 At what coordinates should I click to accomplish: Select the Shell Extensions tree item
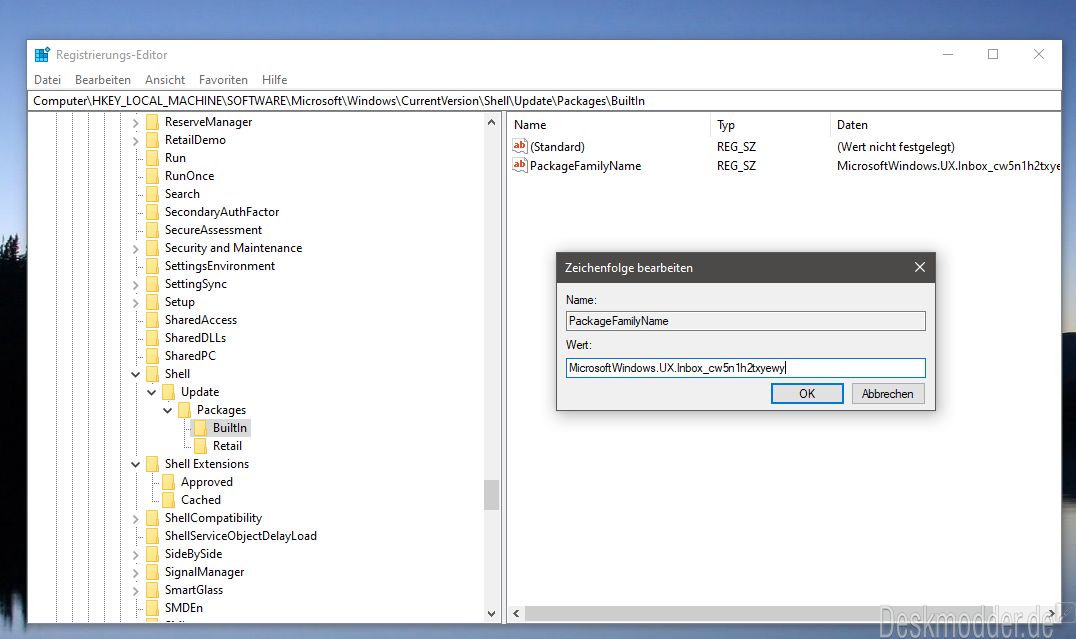pyautogui.click(x=207, y=464)
